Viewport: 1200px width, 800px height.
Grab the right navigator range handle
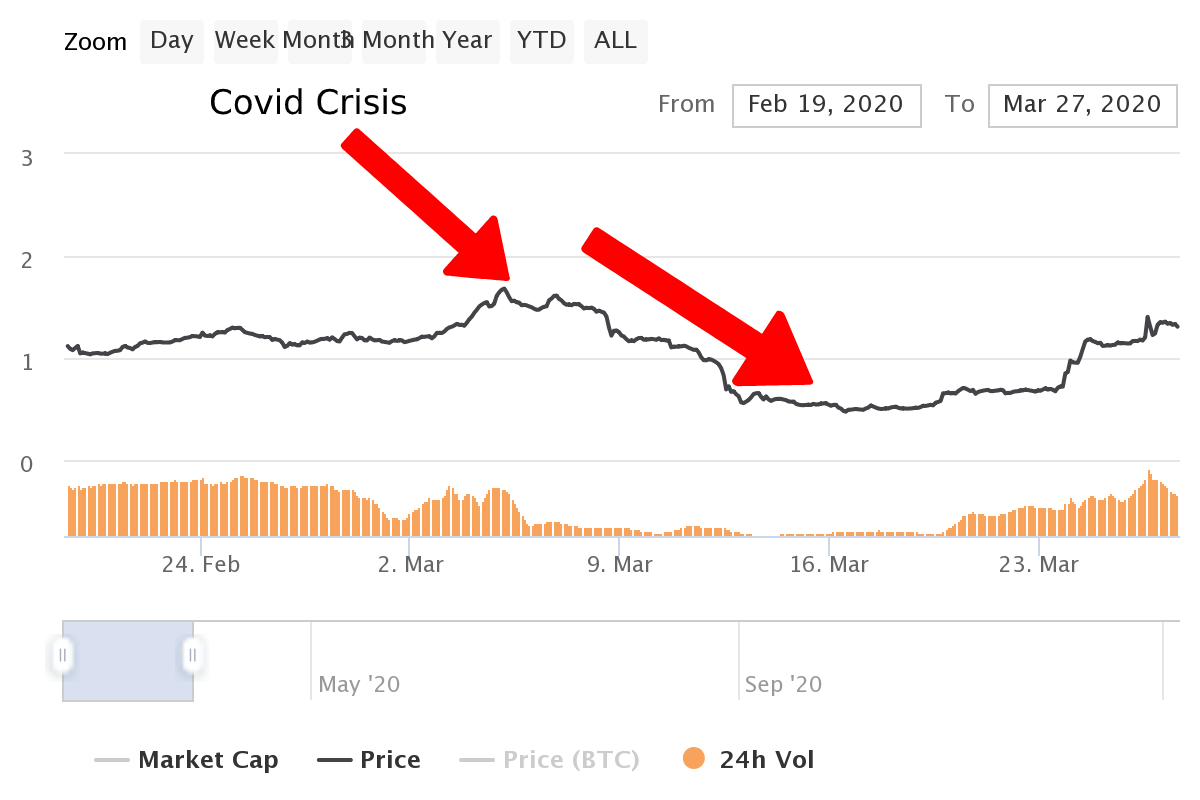pyautogui.click(x=192, y=656)
